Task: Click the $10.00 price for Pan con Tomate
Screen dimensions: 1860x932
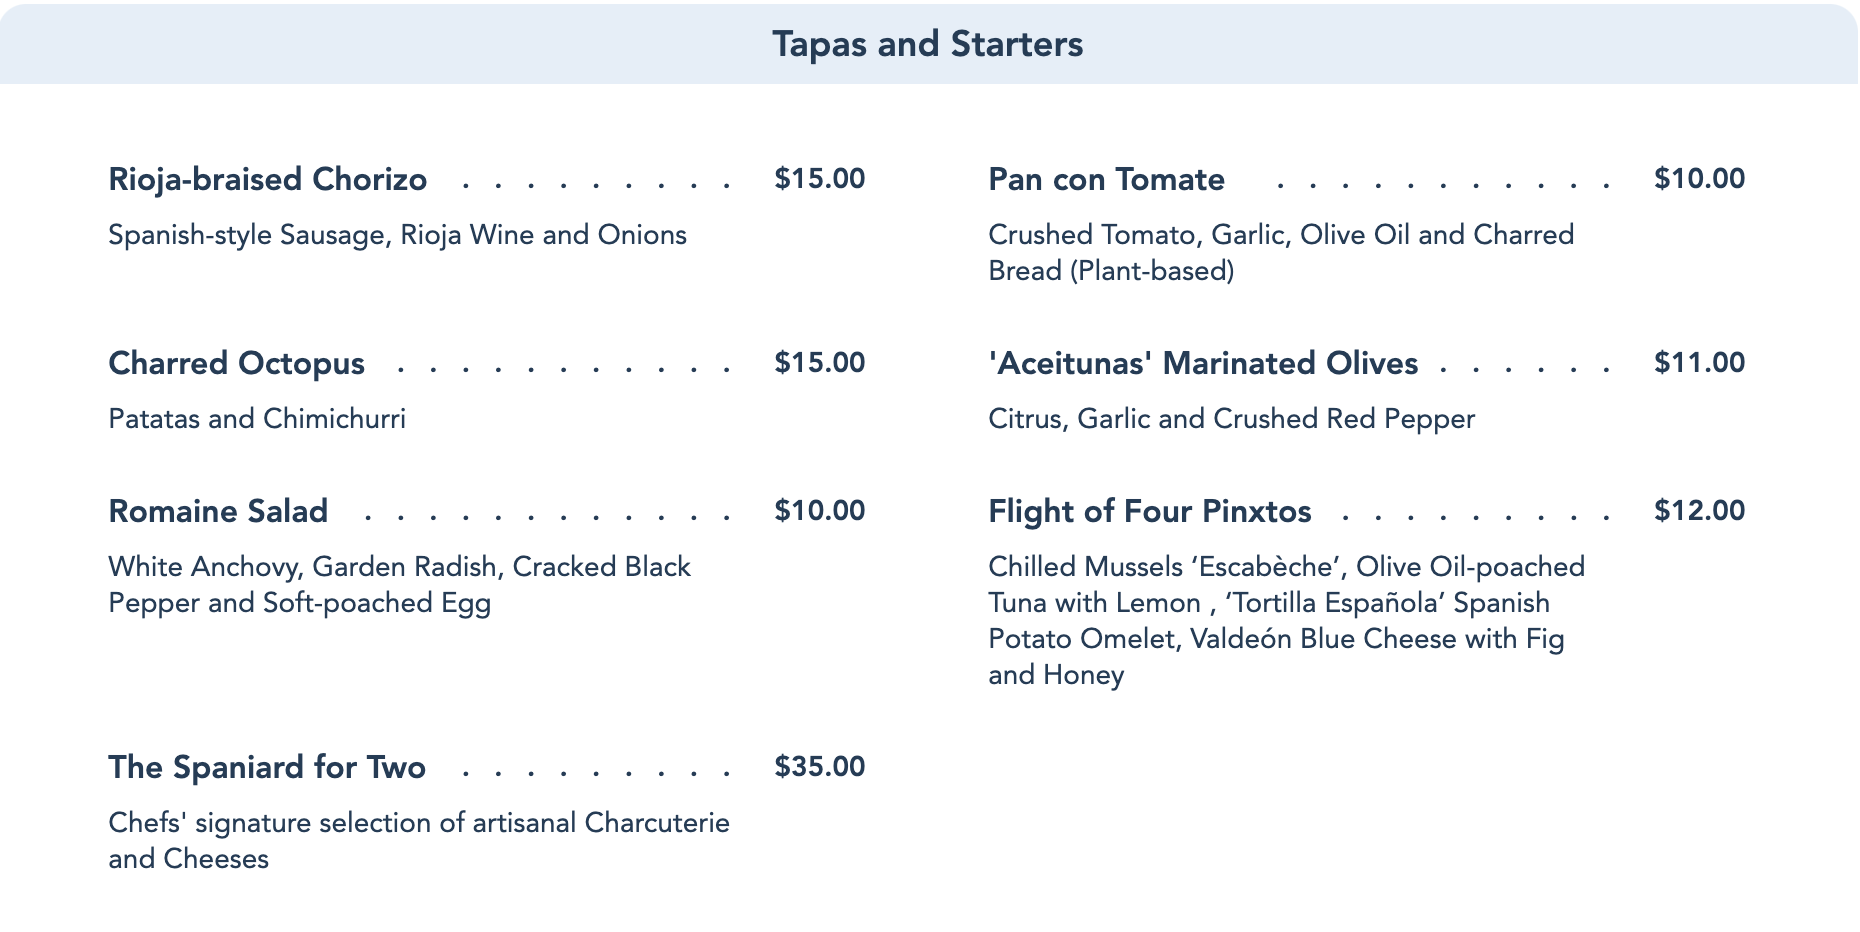Action: (x=1699, y=179)
